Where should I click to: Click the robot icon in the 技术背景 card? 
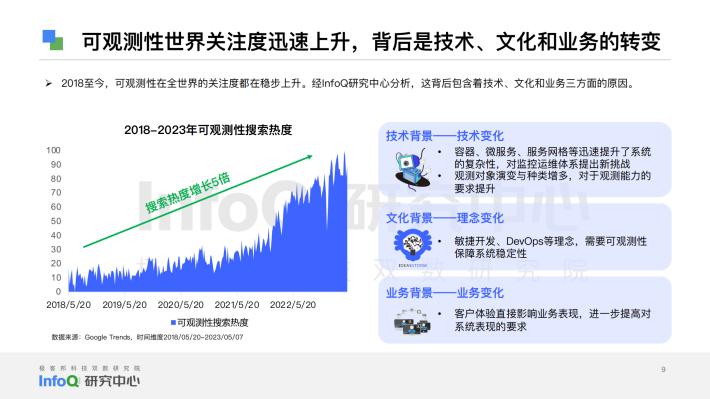point(412,169)
